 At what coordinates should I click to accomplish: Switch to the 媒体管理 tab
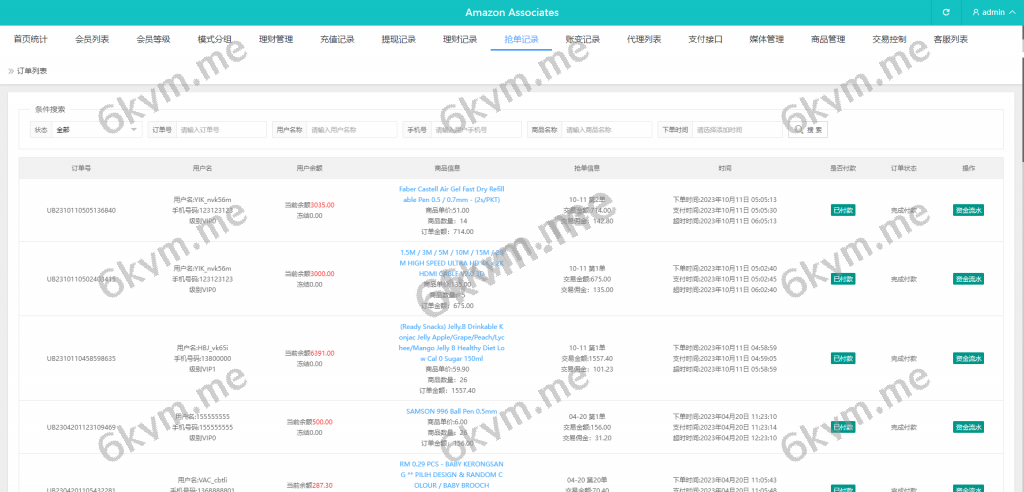pyautogui.click(x=767, y=39)
